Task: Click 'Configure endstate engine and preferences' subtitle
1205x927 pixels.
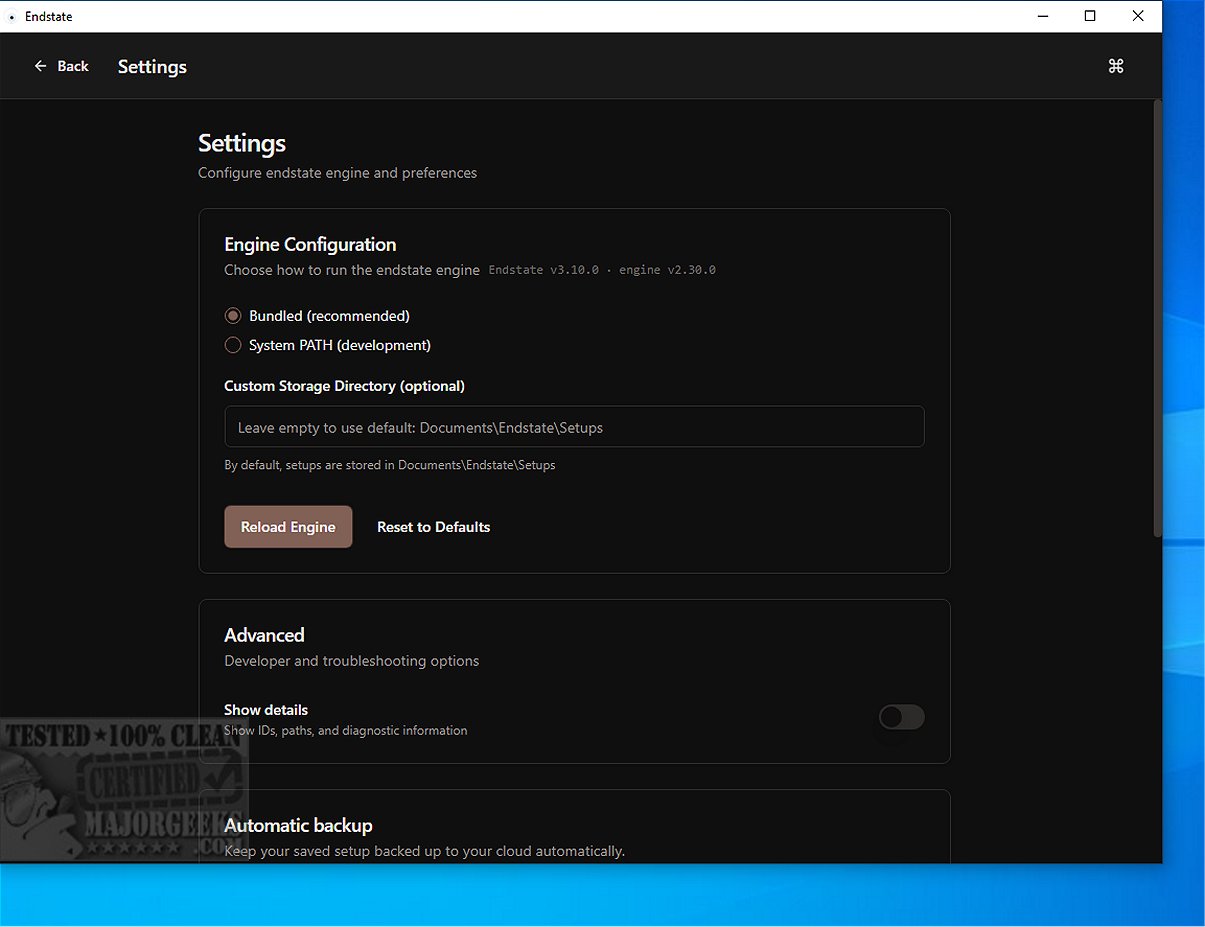Action: [337, 173]
